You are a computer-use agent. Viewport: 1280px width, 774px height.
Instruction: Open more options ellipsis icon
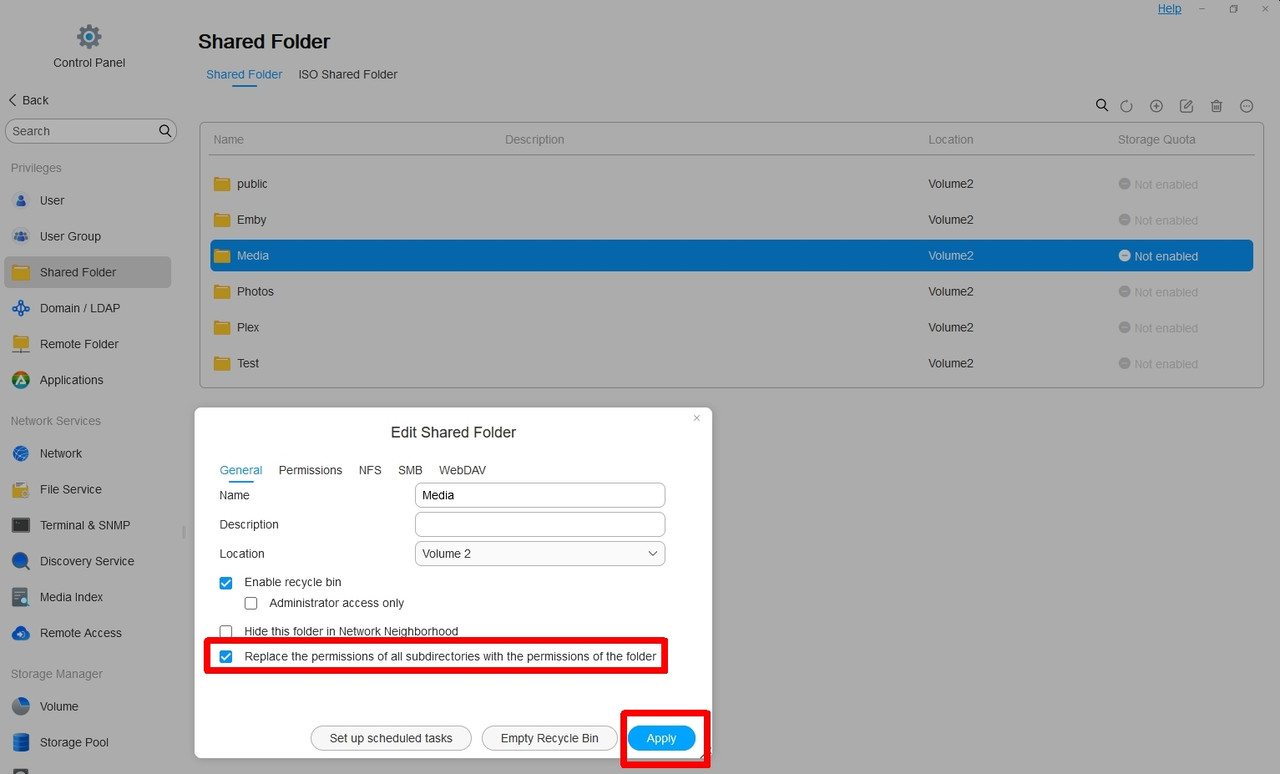coord(1246,106)
